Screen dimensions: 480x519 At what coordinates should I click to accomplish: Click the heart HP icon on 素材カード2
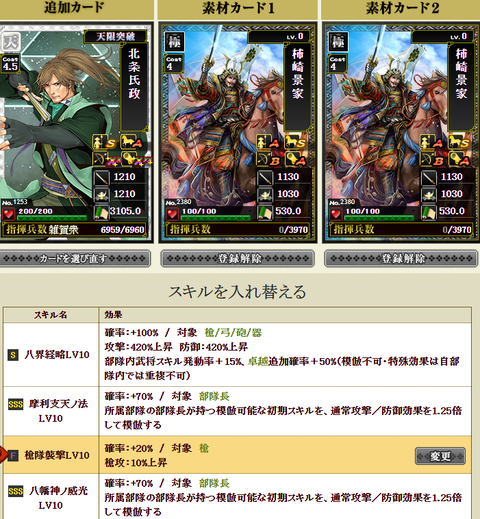pos(336,213)
